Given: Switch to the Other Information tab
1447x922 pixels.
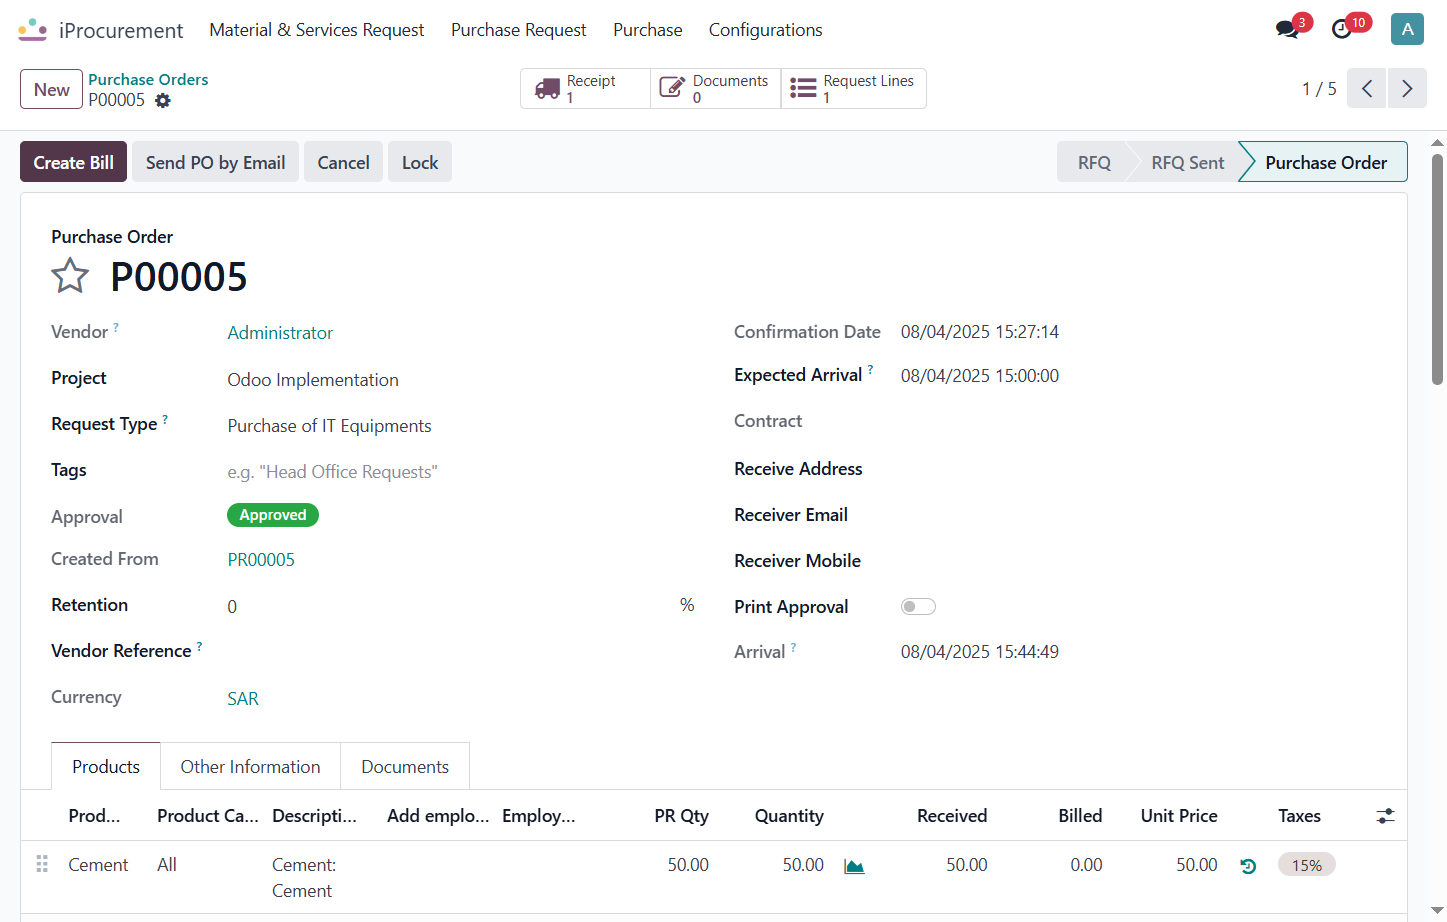Looking at the screenshot, I should pos(250,766).
